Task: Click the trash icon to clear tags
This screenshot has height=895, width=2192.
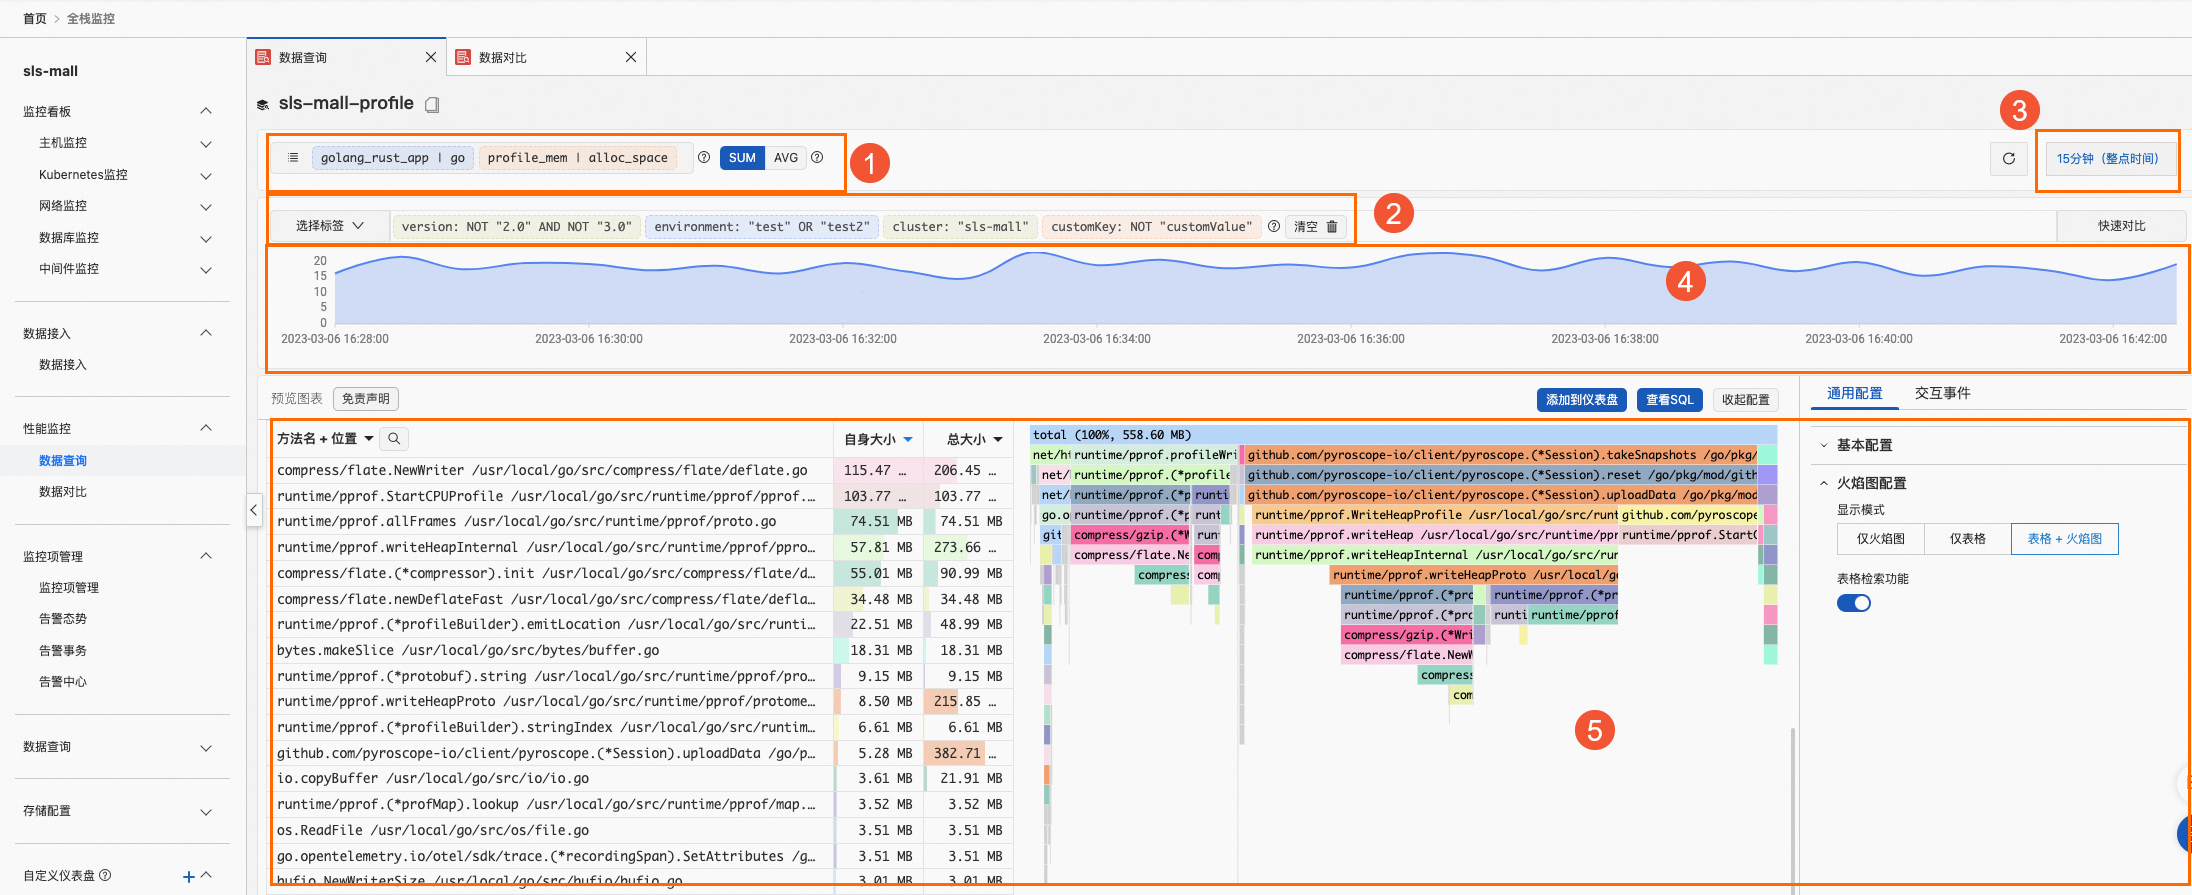Action: [x=1332, y=226]
